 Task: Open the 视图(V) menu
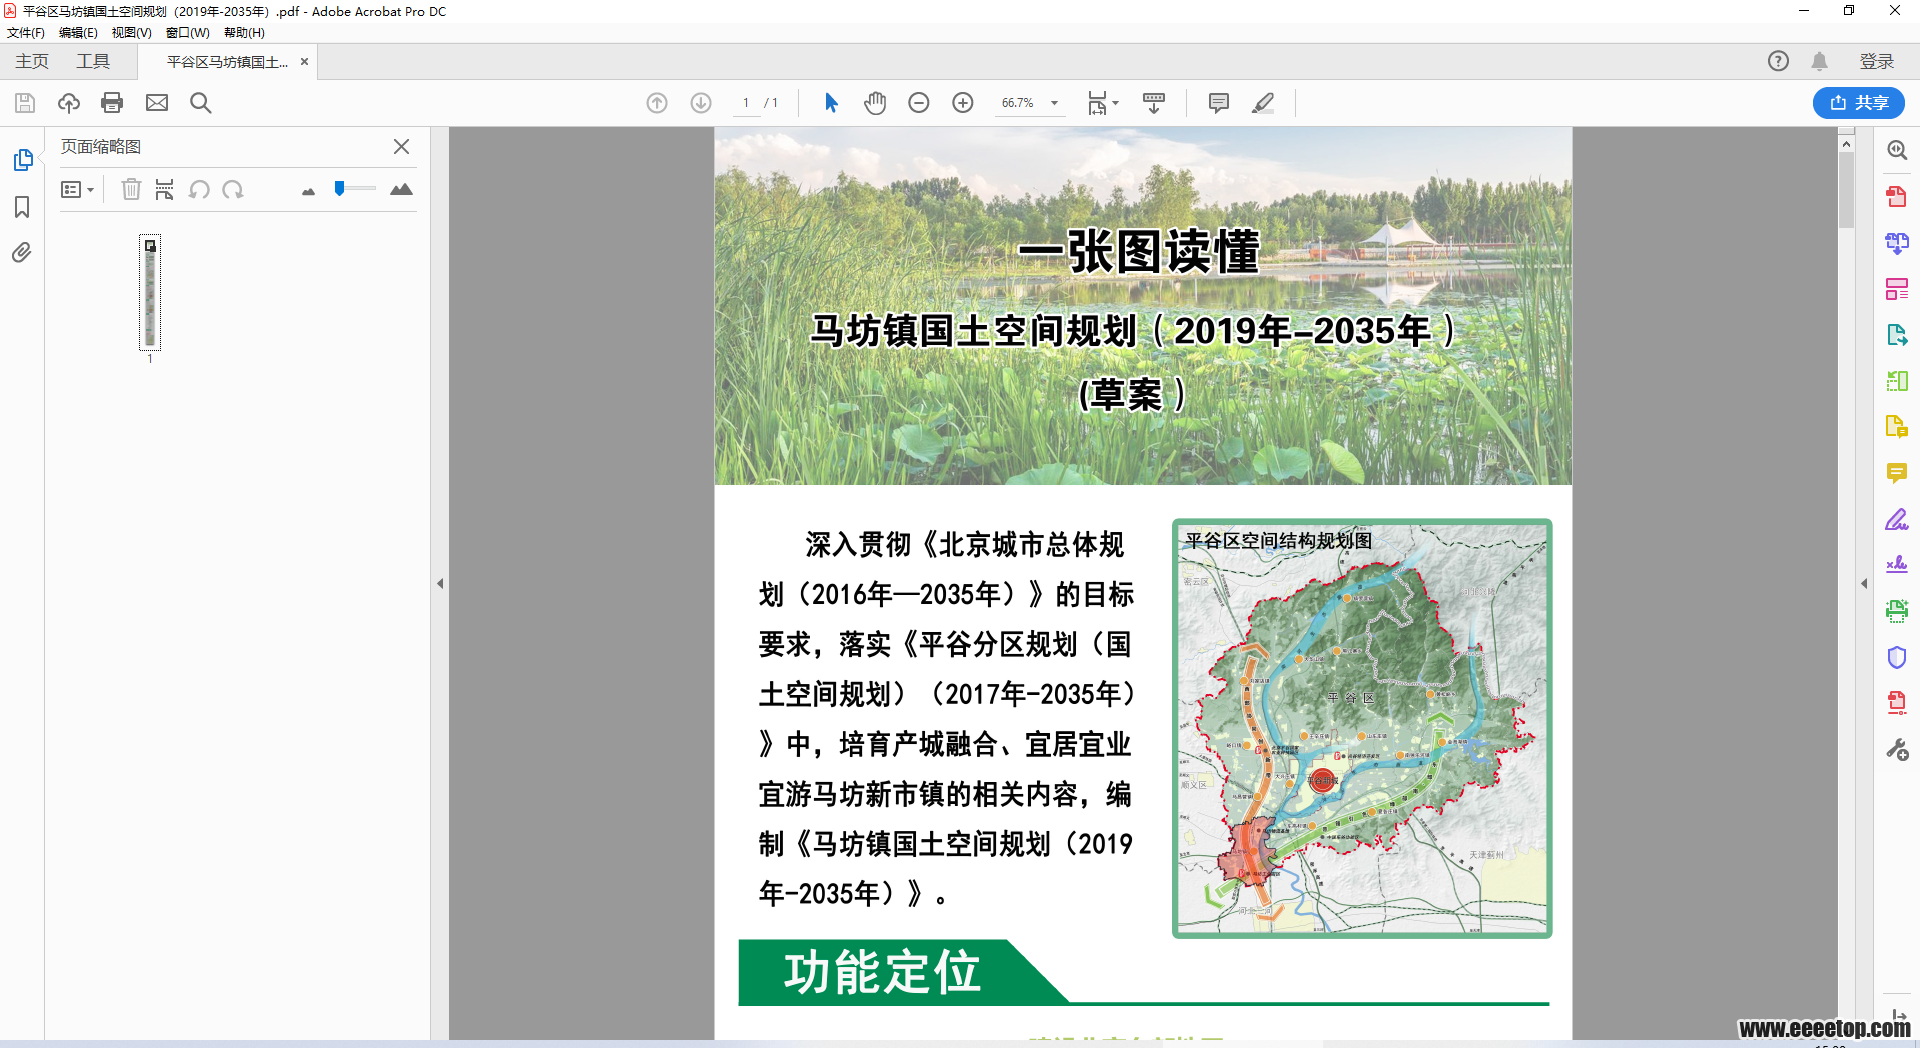(x=131, y=32)
